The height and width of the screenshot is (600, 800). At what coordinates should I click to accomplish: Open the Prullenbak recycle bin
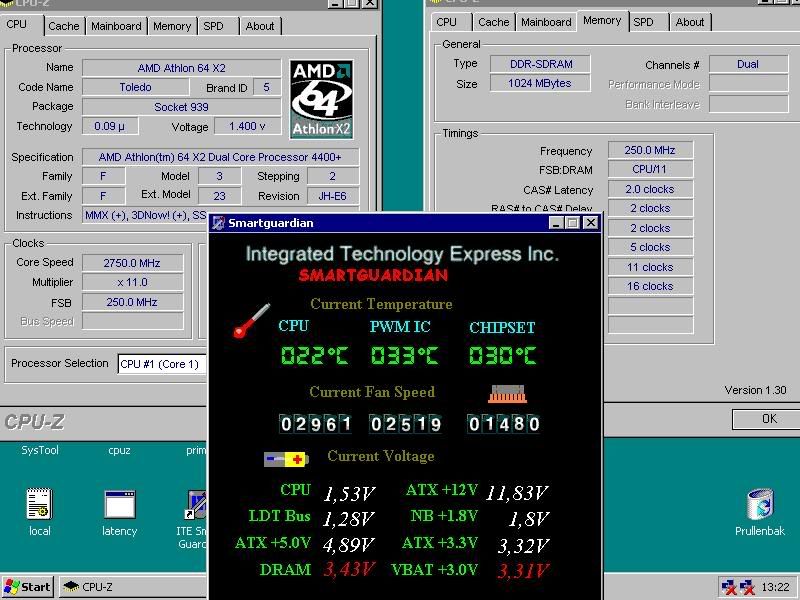[x=760, y=512]
